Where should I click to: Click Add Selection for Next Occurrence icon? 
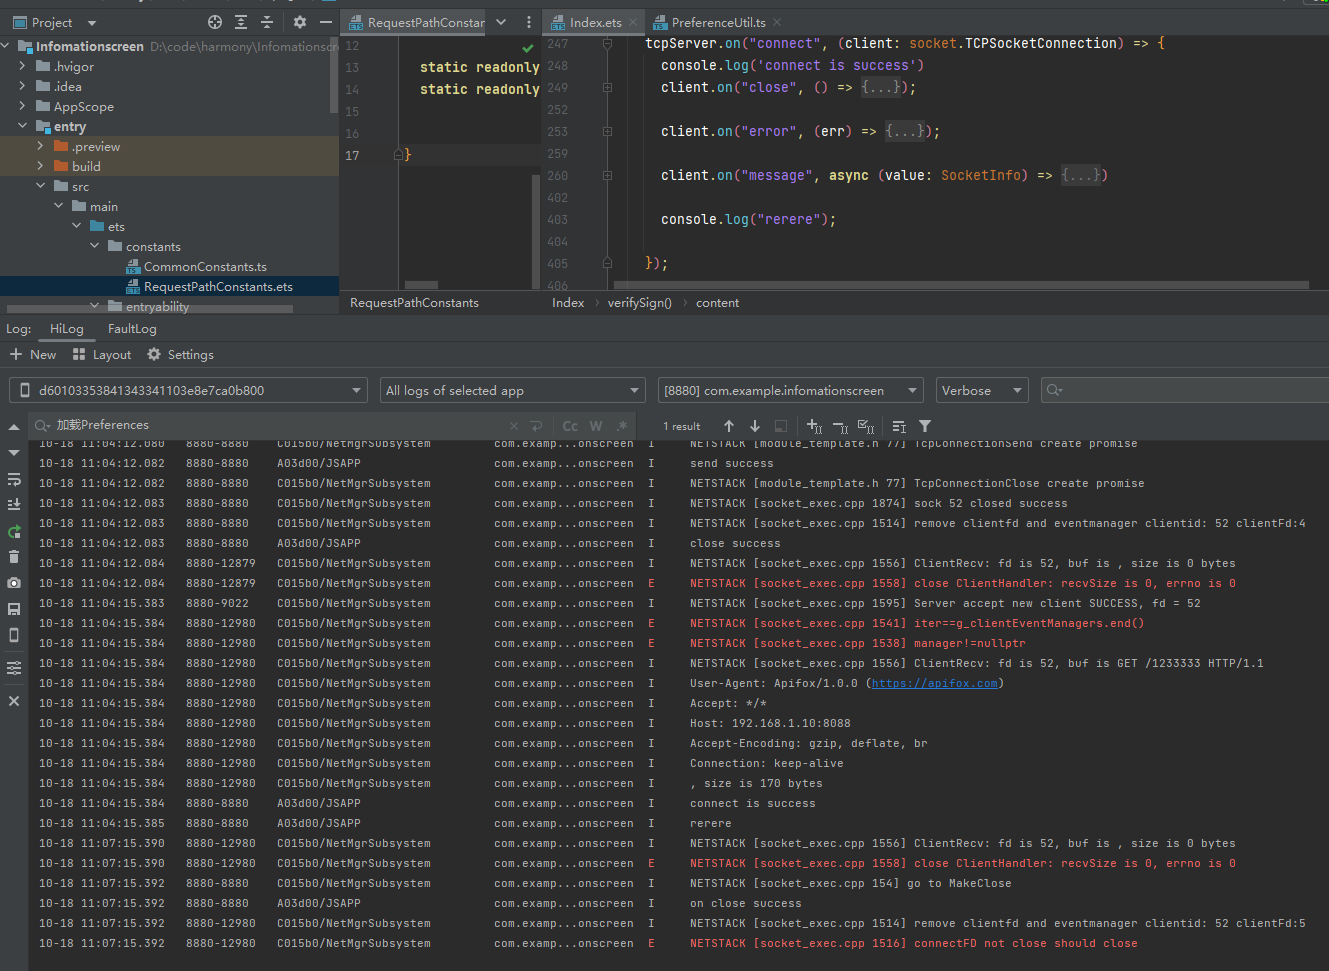coord(814,426)
